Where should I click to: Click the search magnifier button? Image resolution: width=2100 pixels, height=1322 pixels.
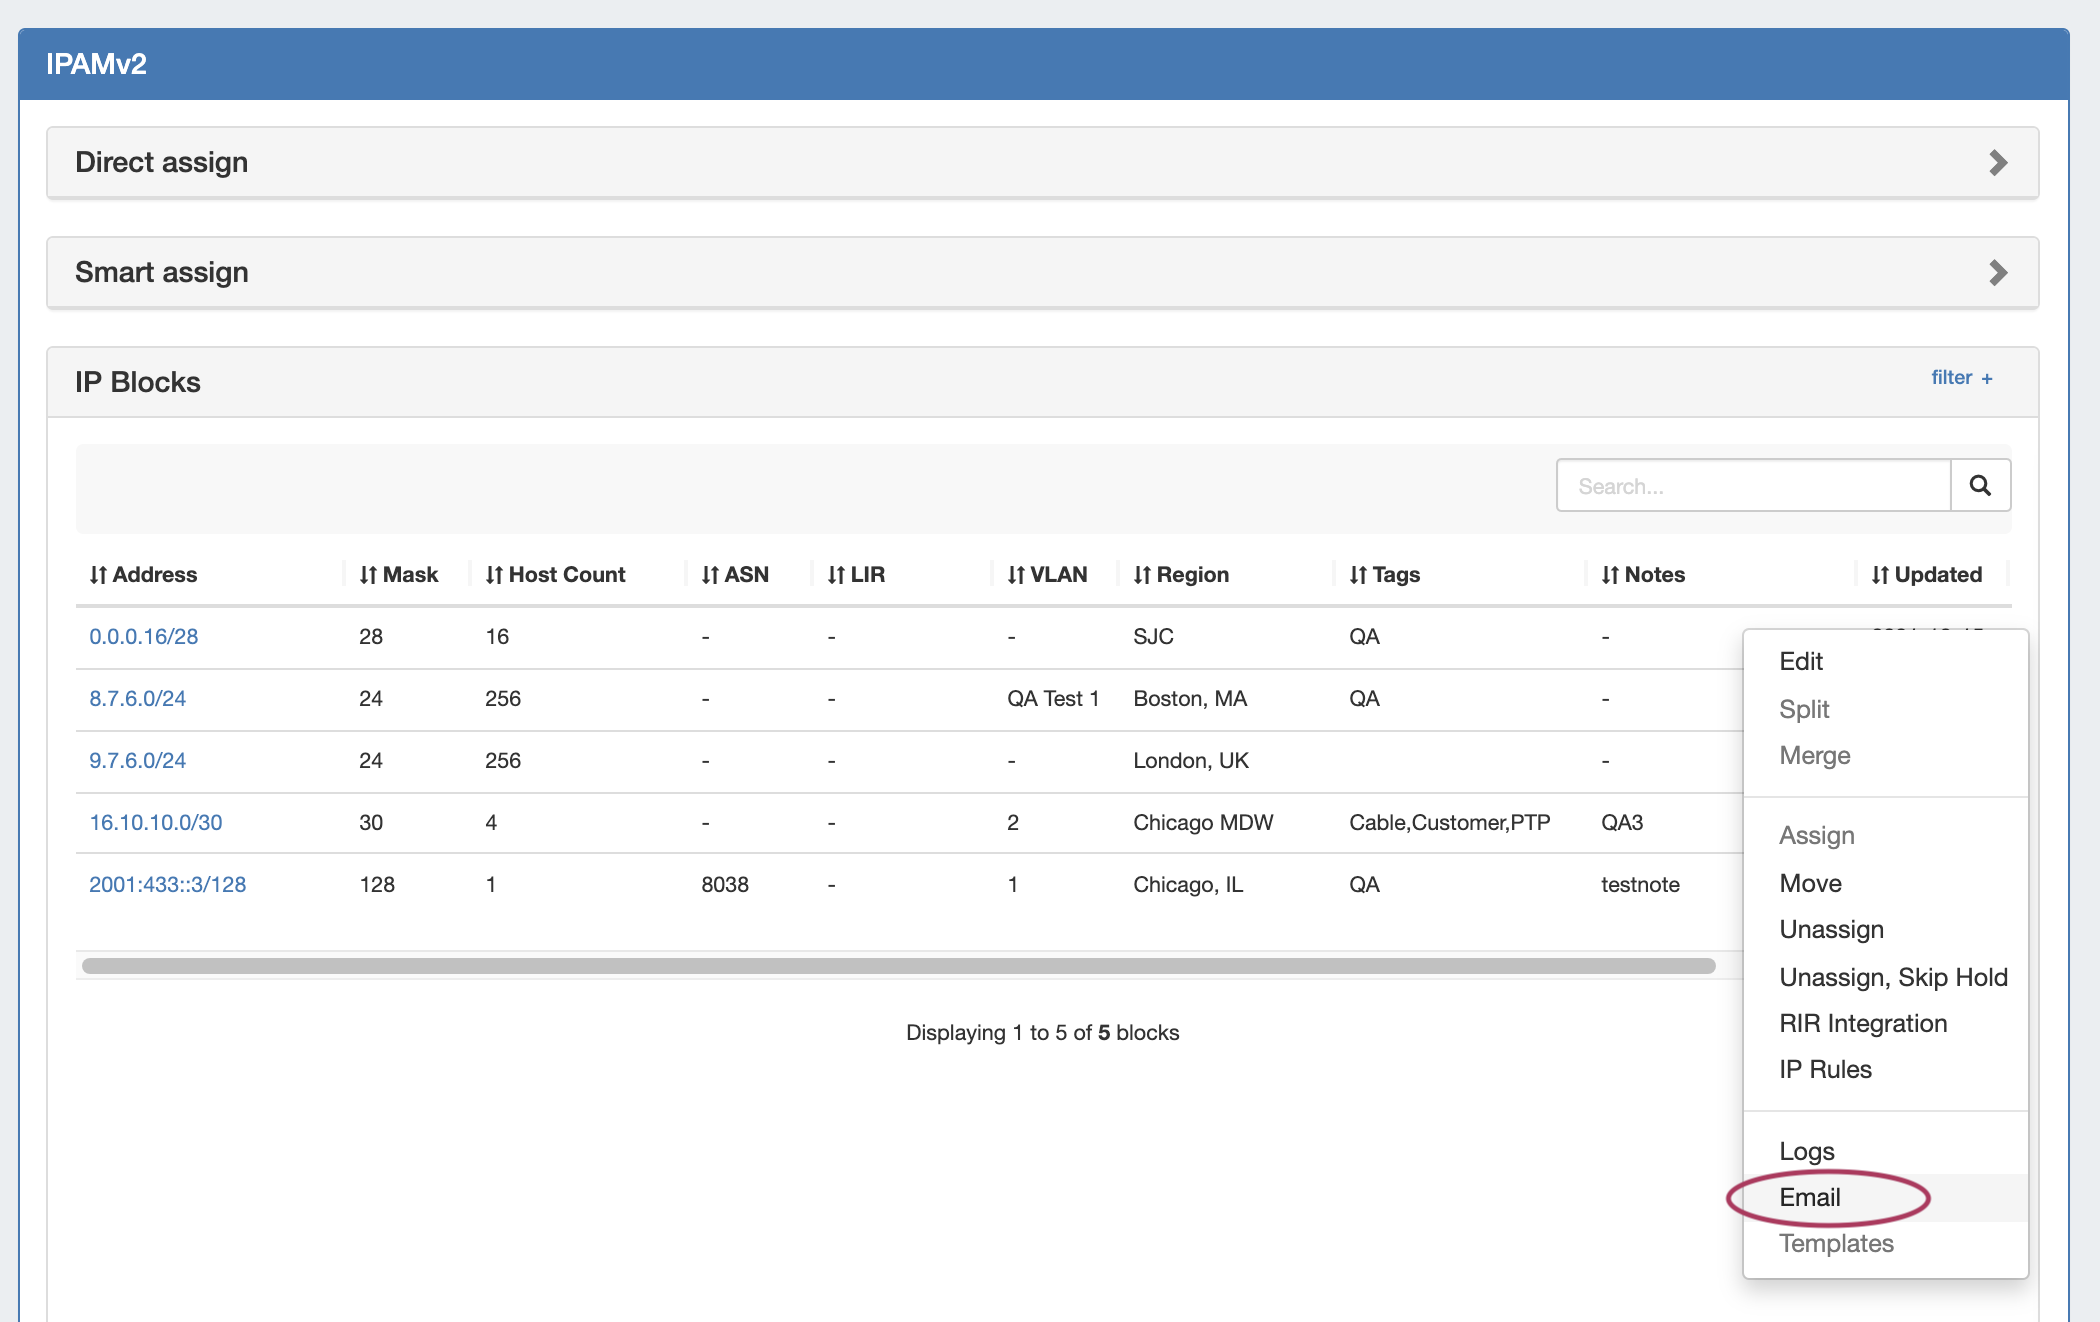point(1980,486)
